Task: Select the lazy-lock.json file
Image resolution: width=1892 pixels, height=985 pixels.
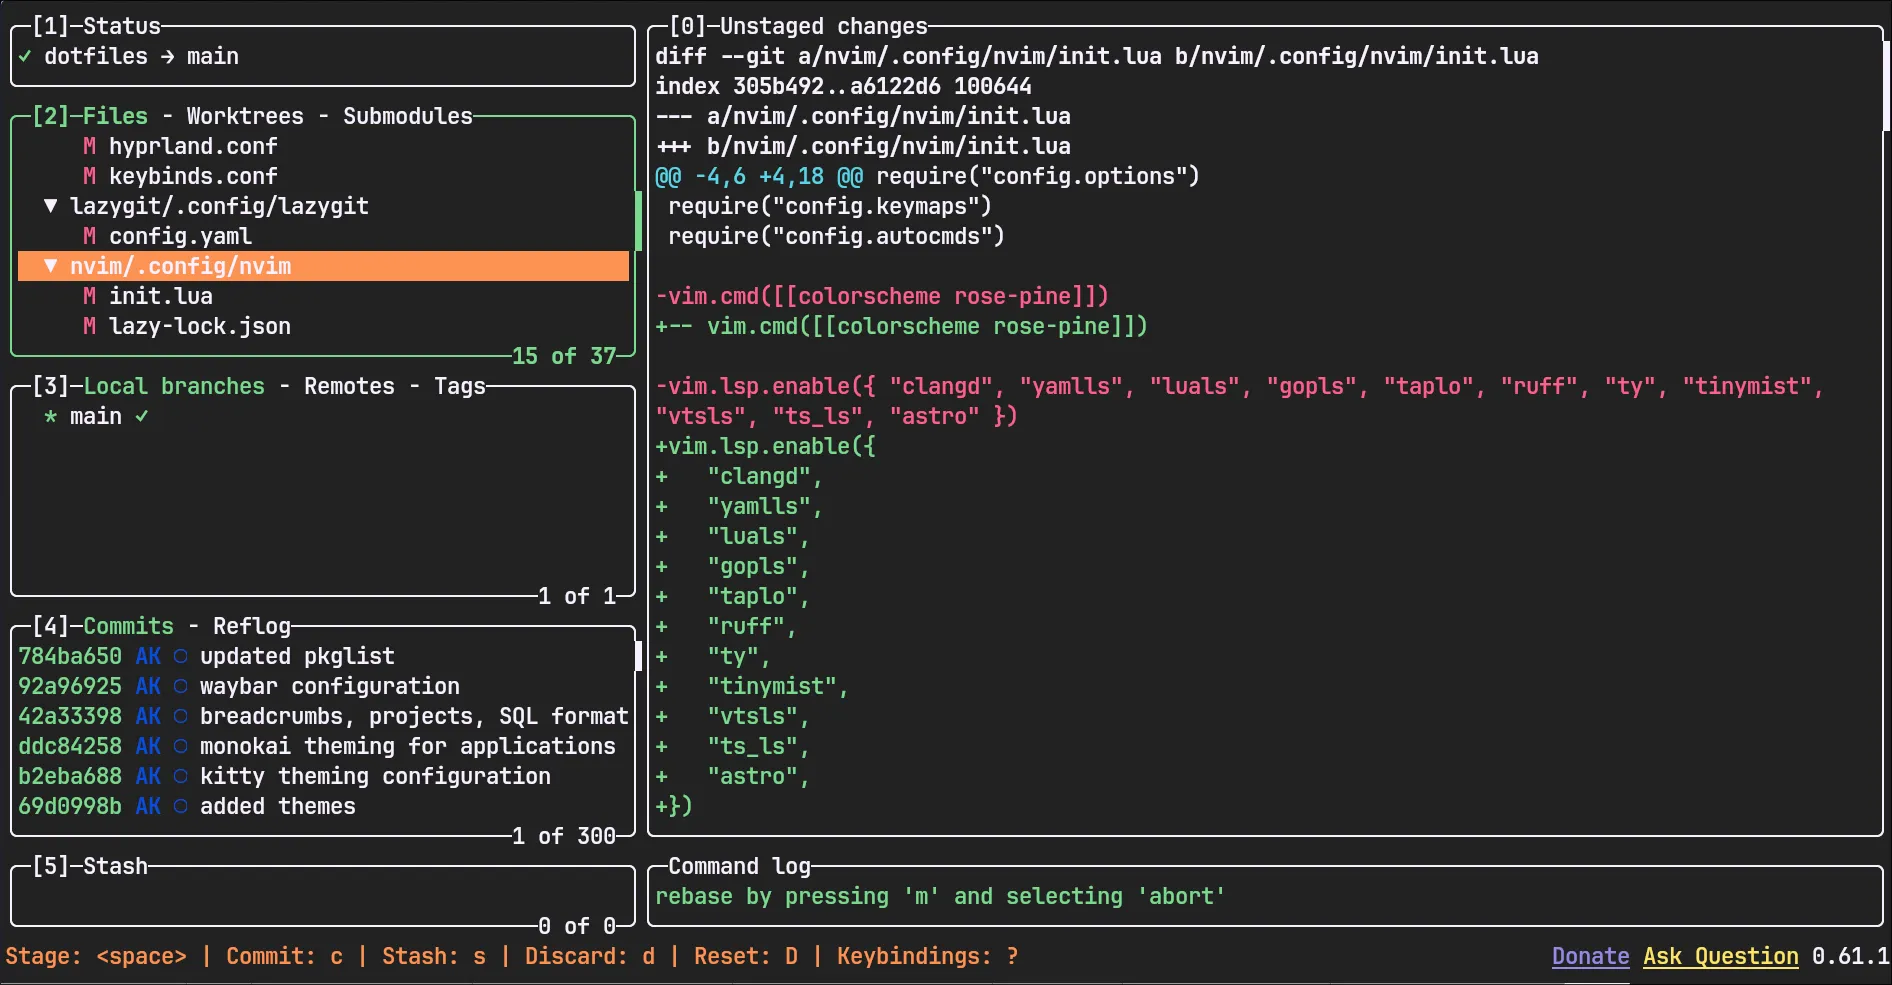Action: pyautogui.click(x=200, y=326)
